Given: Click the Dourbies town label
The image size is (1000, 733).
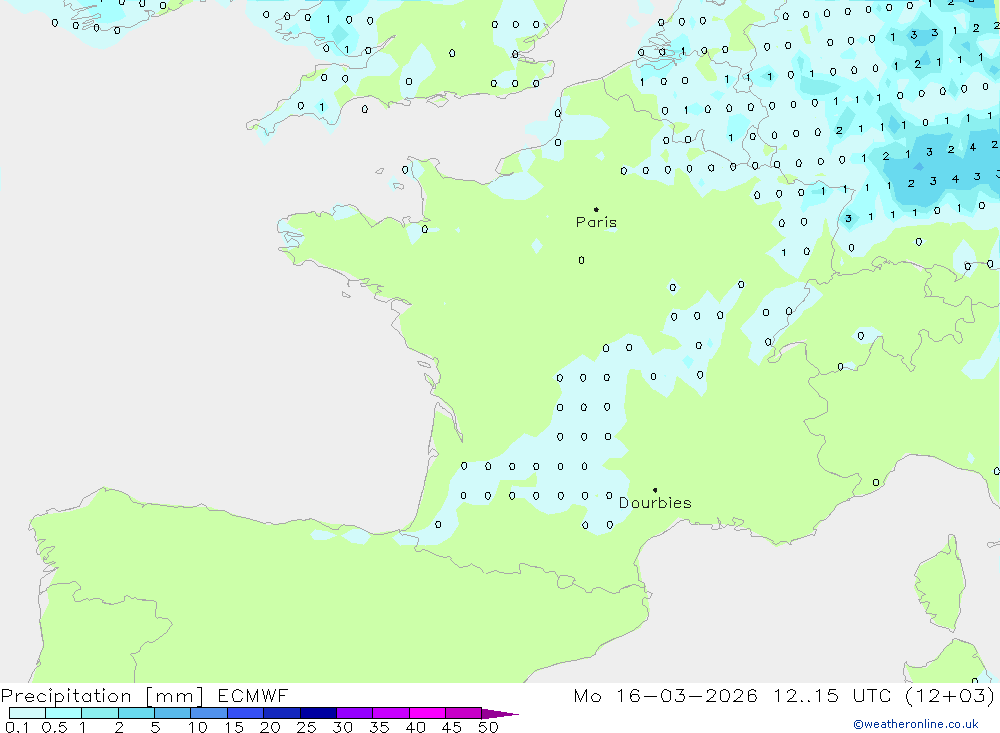Looking at the screenshot, I should [655, 503].
